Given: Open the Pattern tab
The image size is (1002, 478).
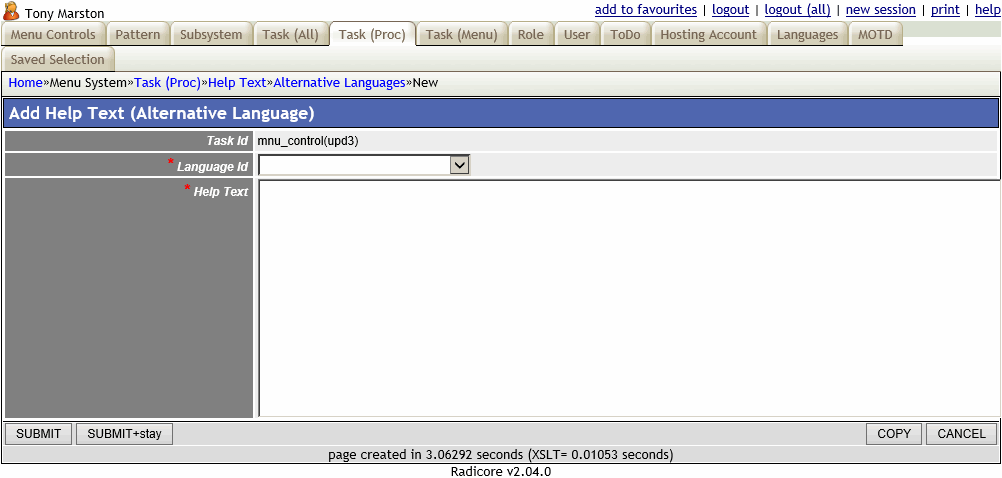Looking at the screenshot, I should click(137, 35).
